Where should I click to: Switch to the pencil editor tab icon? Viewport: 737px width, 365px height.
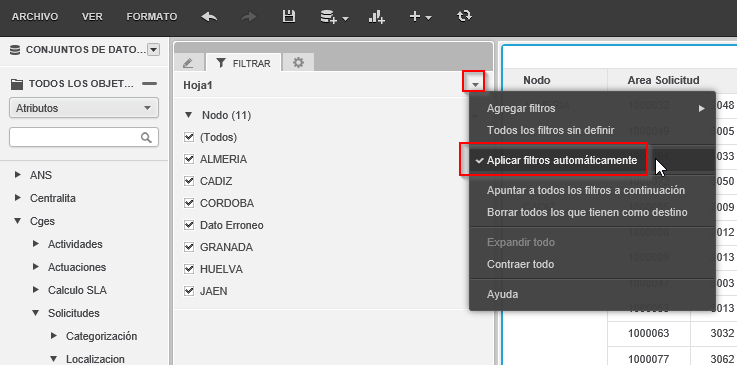tap(188, 62)
